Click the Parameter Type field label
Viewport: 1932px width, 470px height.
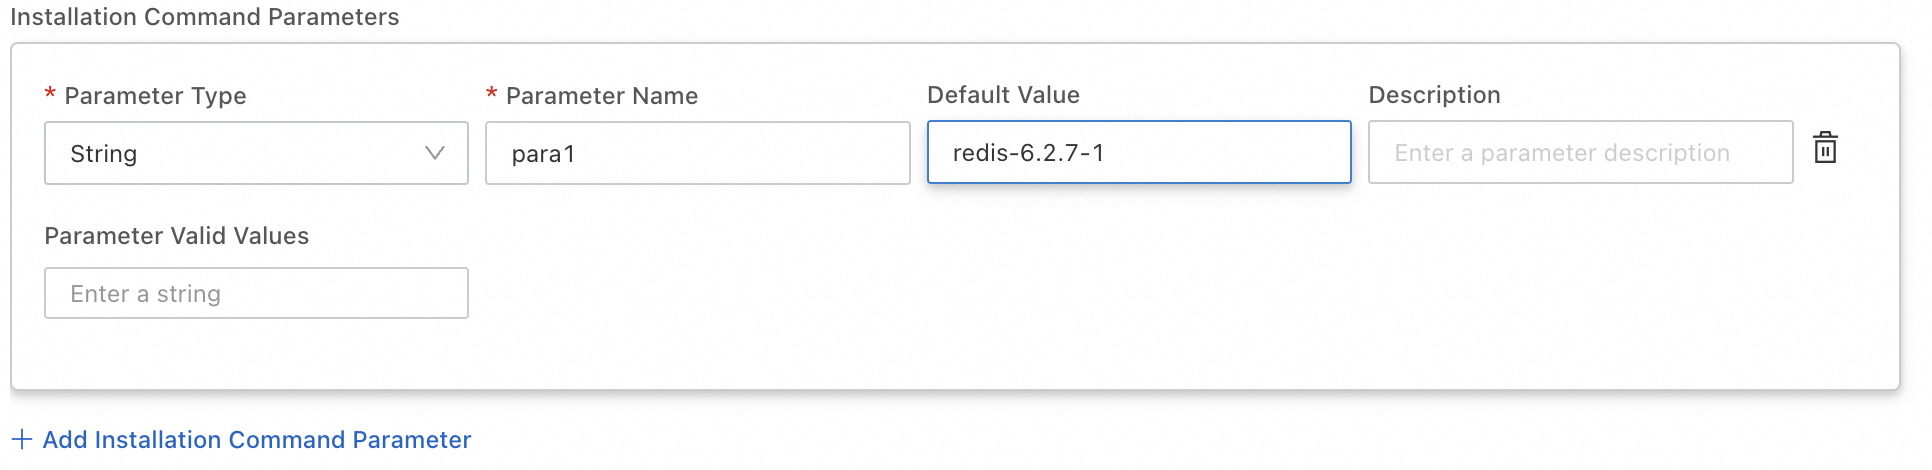(x=155, y=96)
